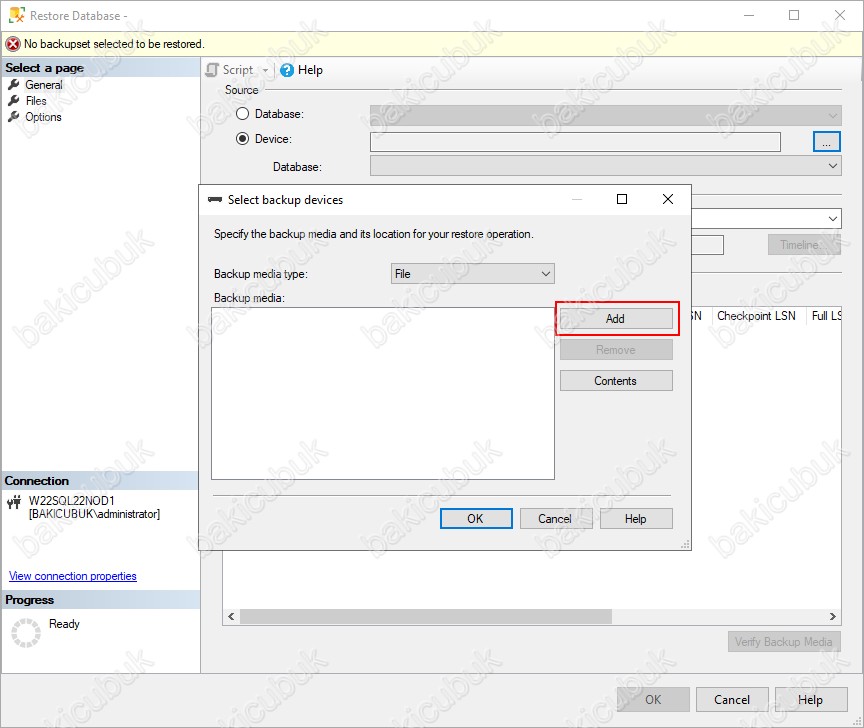Click the Verify Backup Media button
Viewport: 864px width, 728px height.
(784, 642)
